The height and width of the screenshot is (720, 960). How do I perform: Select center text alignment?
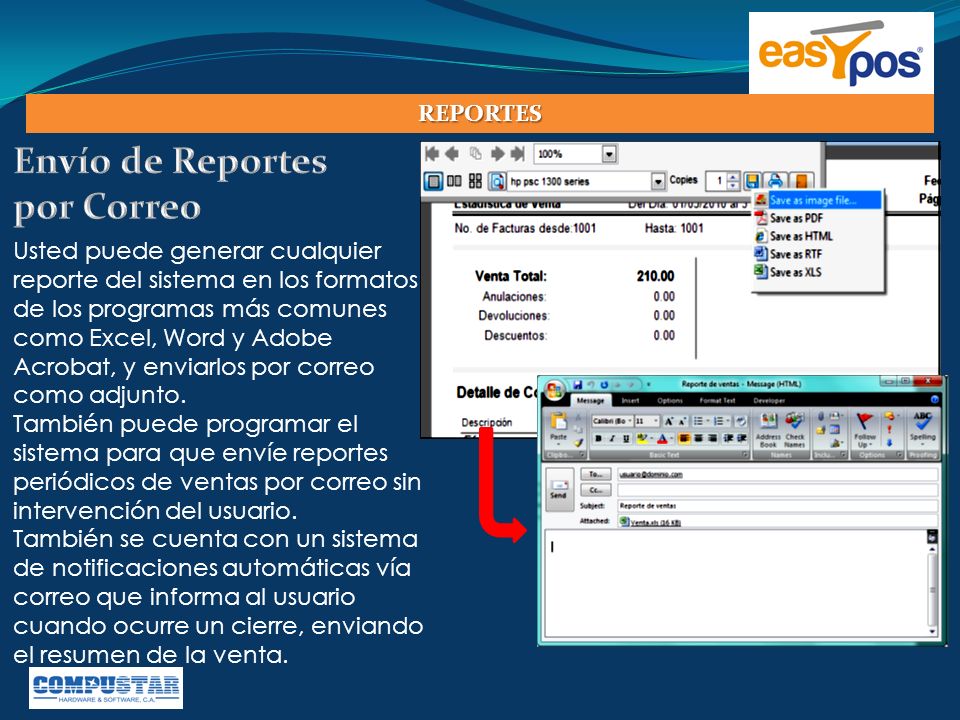tap(699, 439)
